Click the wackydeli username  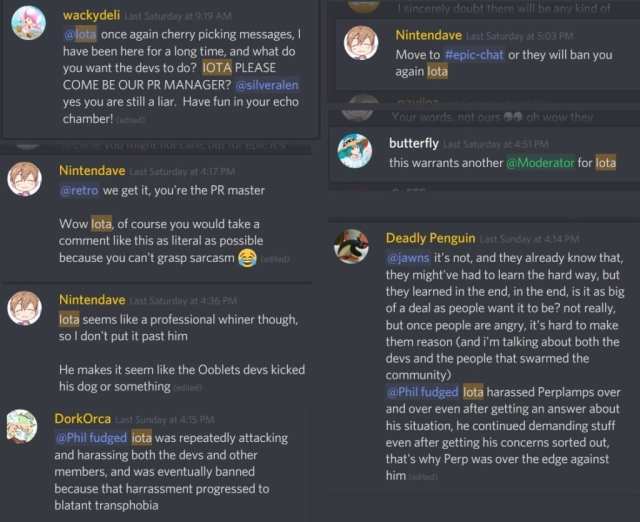(x=91, y=16)
